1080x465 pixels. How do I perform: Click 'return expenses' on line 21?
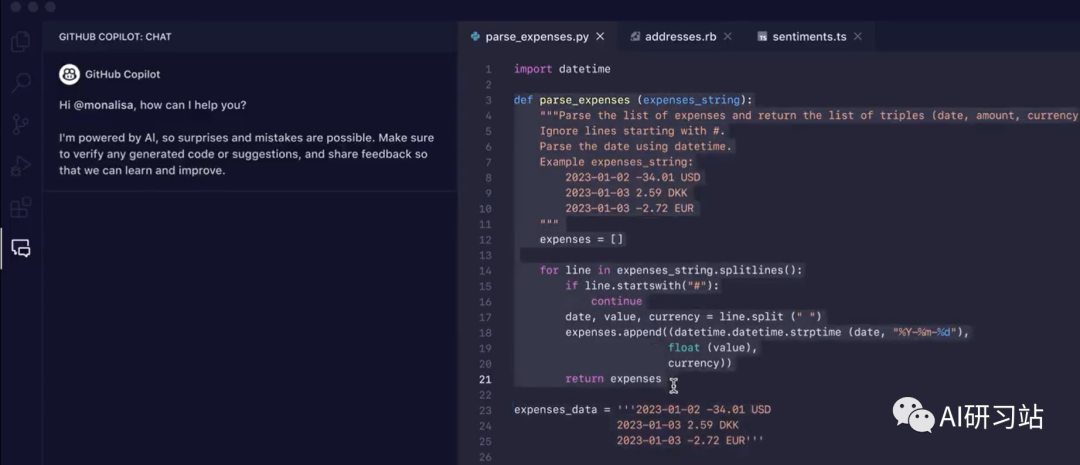pyautogui.click(x=613, y=379)
